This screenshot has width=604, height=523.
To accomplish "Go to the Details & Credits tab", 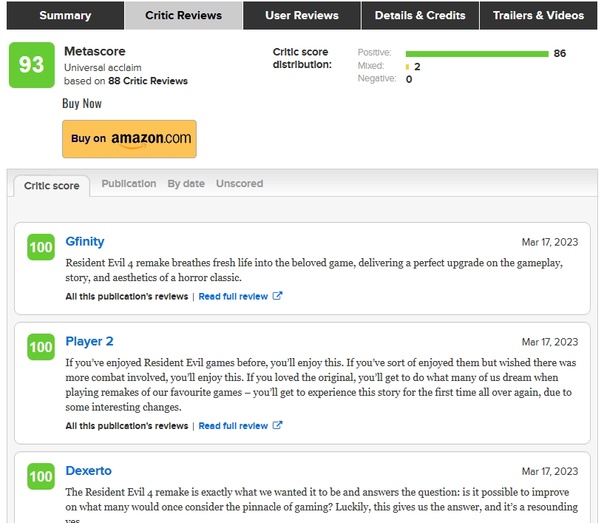I will pos(419,15).
